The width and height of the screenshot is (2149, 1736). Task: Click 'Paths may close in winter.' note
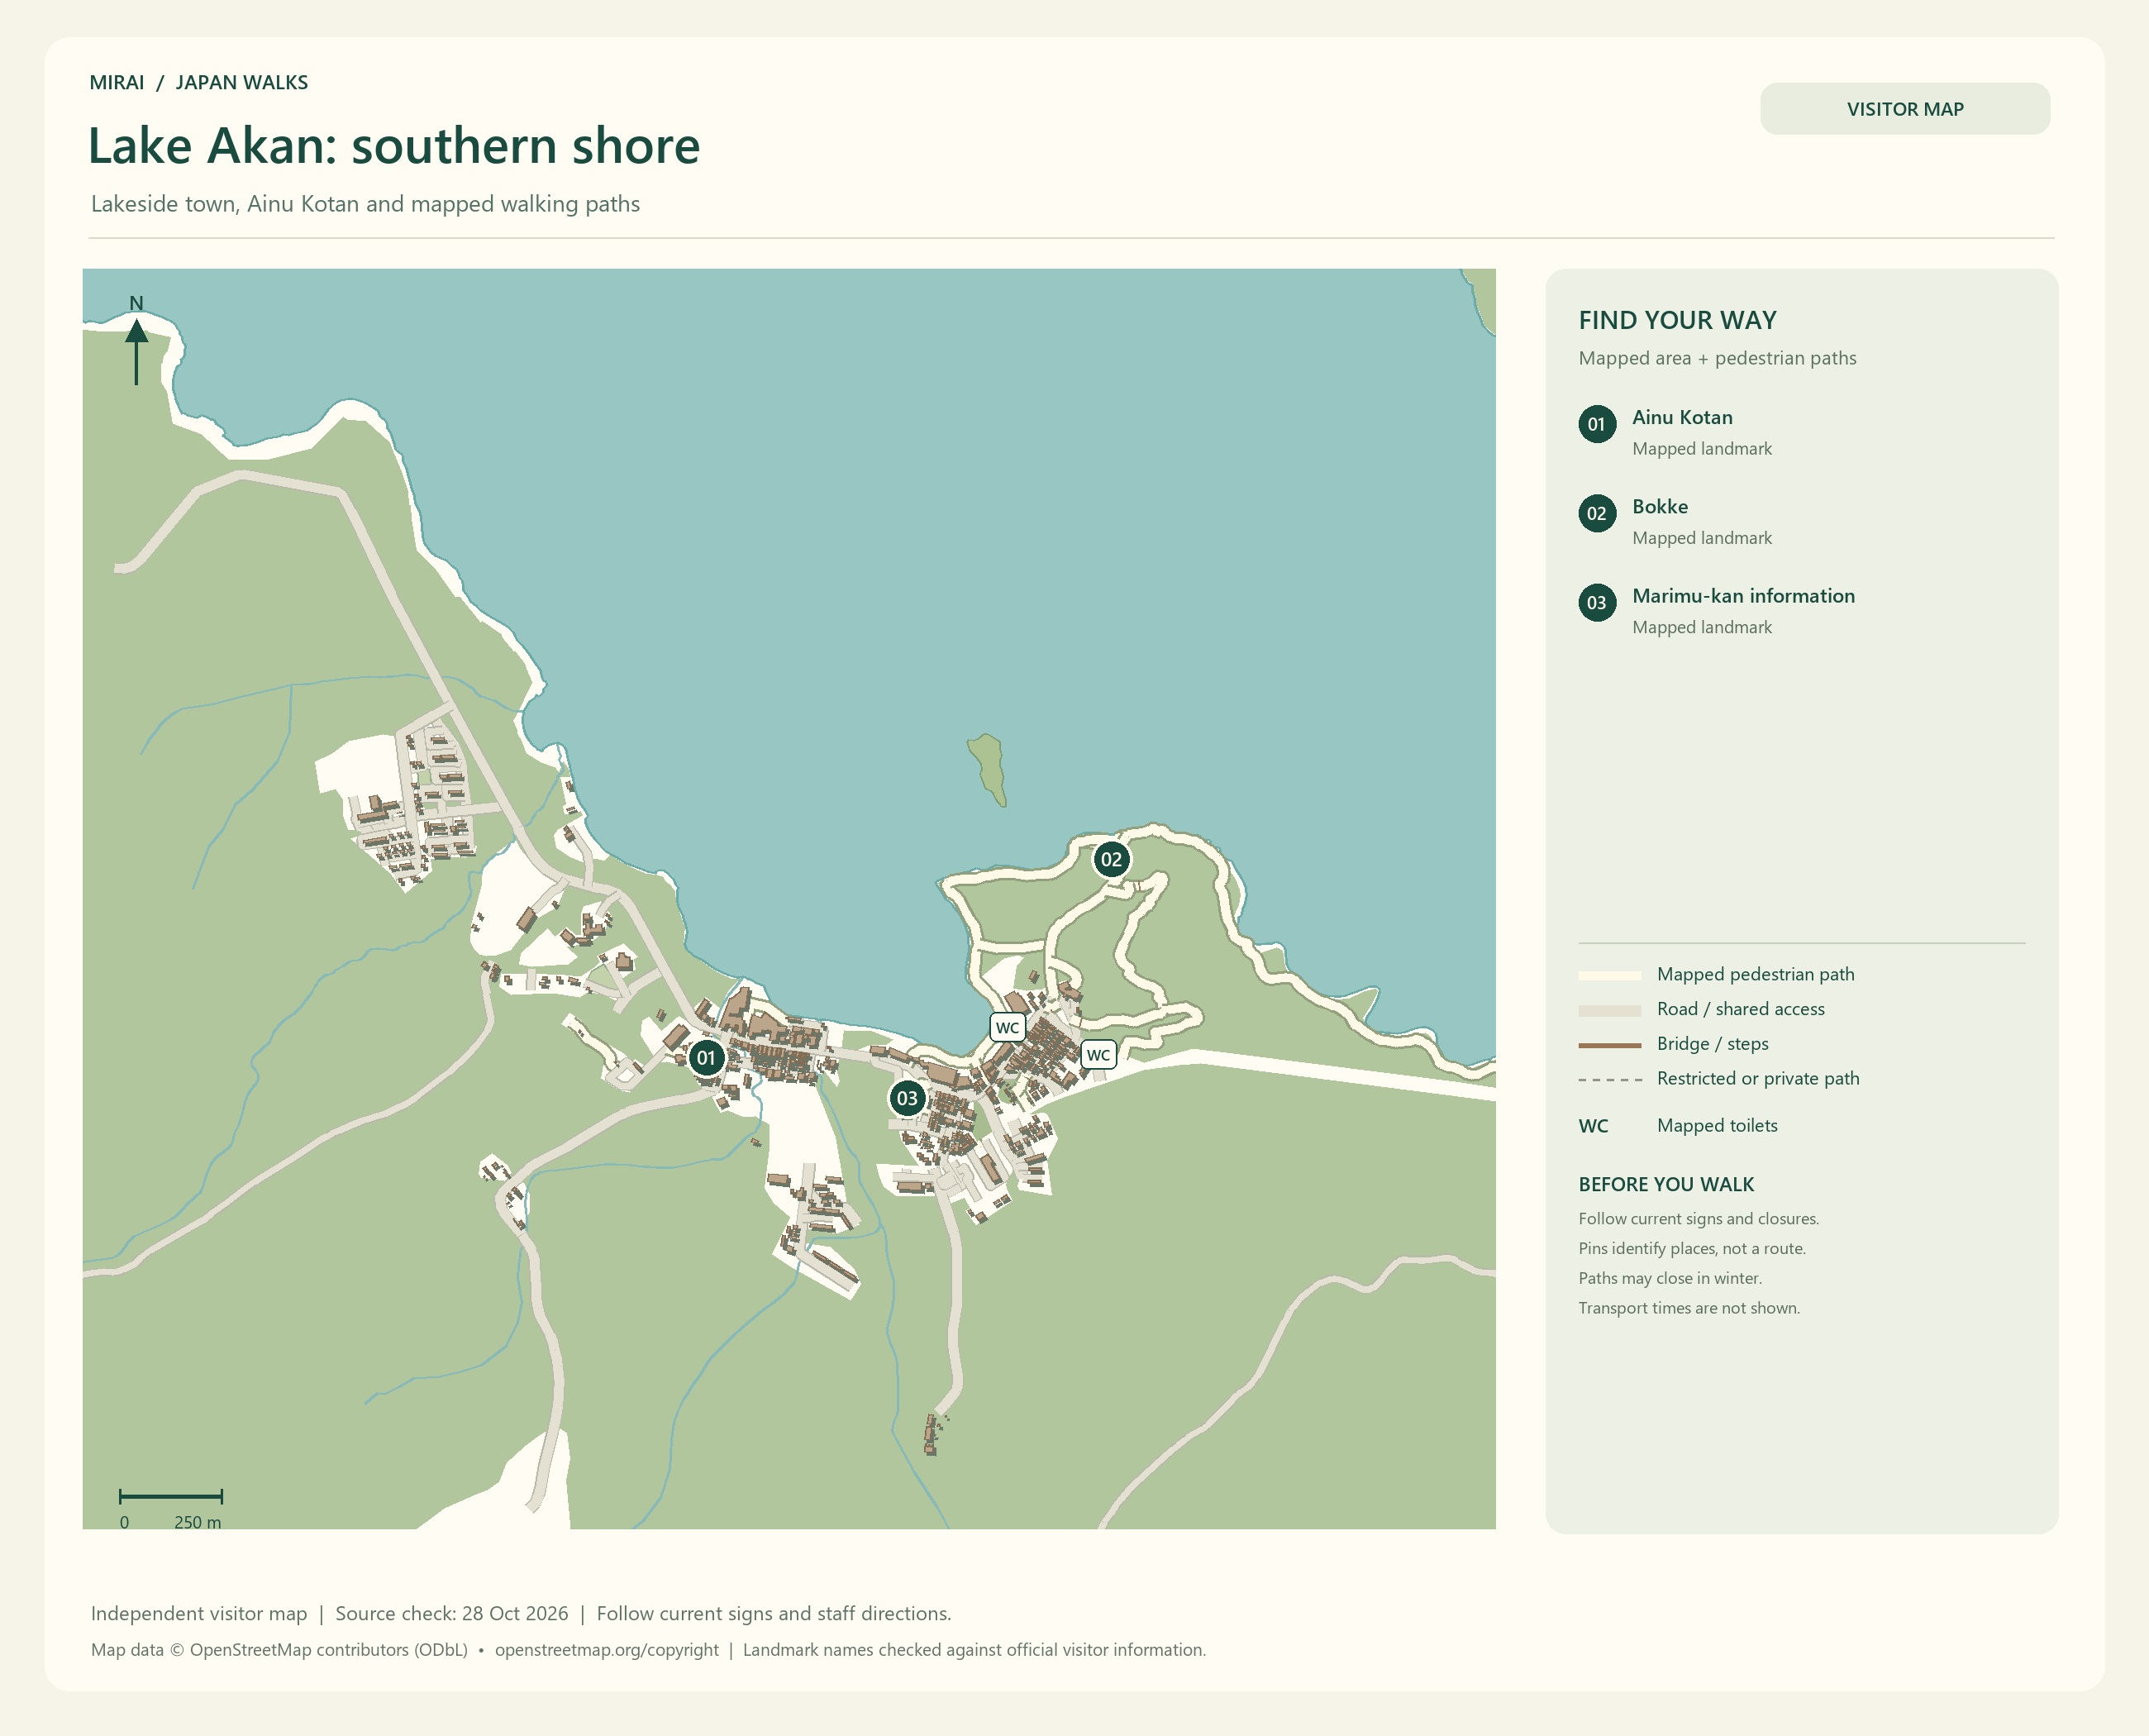[x=1670, y=1278]
